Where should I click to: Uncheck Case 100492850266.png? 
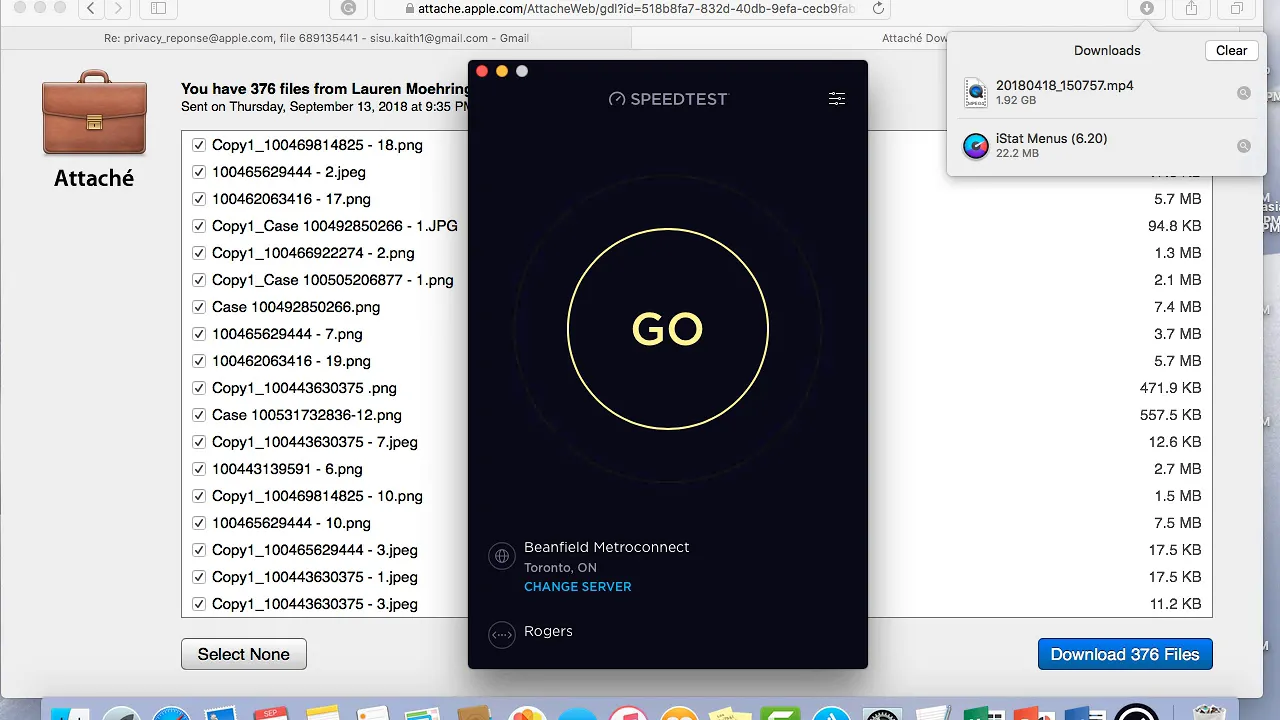199,307
